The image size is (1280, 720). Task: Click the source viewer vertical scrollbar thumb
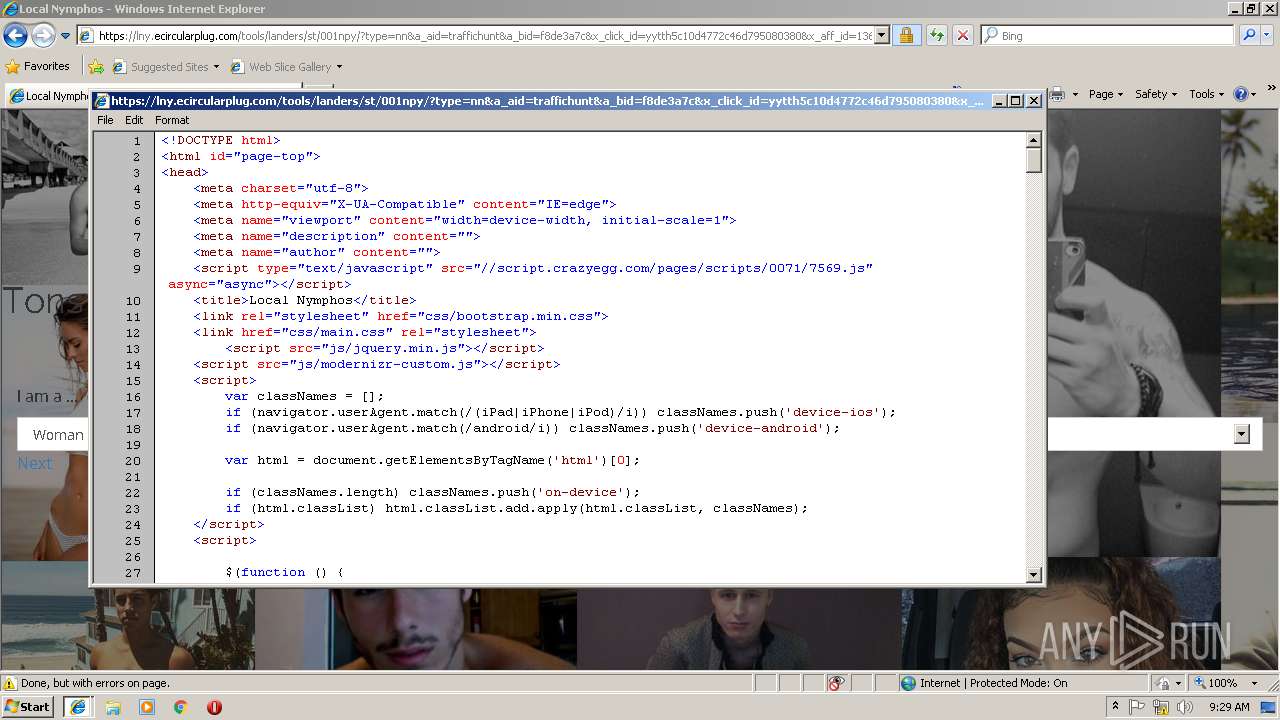coord(1034,160)
